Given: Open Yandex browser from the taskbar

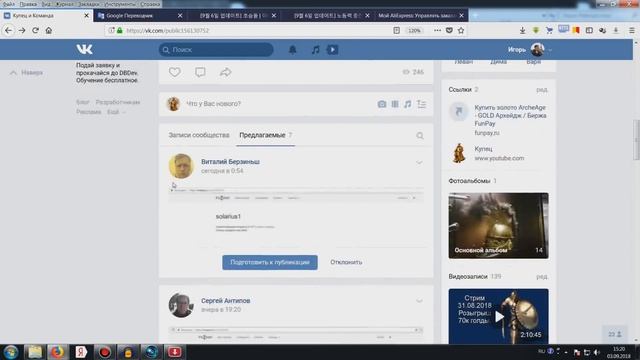Looking at the screenshot, I should [x=81, y=352].
